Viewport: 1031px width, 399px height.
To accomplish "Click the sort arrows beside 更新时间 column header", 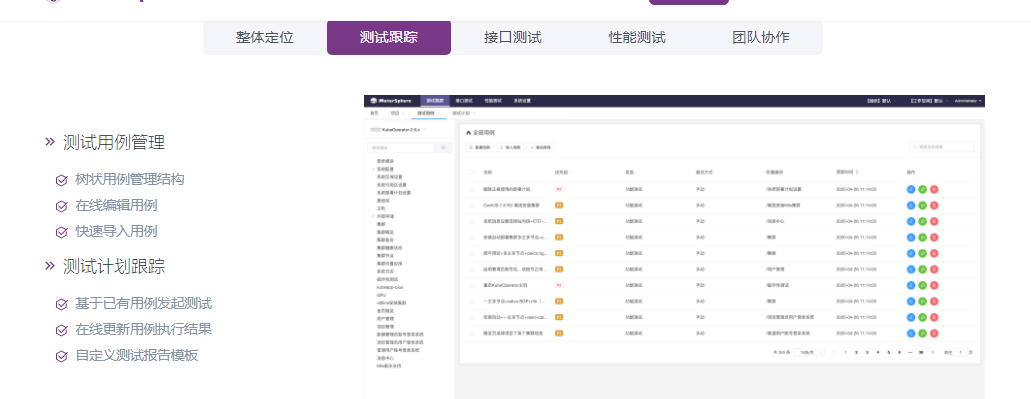I will pyautogui.click(x=857, y=172).
